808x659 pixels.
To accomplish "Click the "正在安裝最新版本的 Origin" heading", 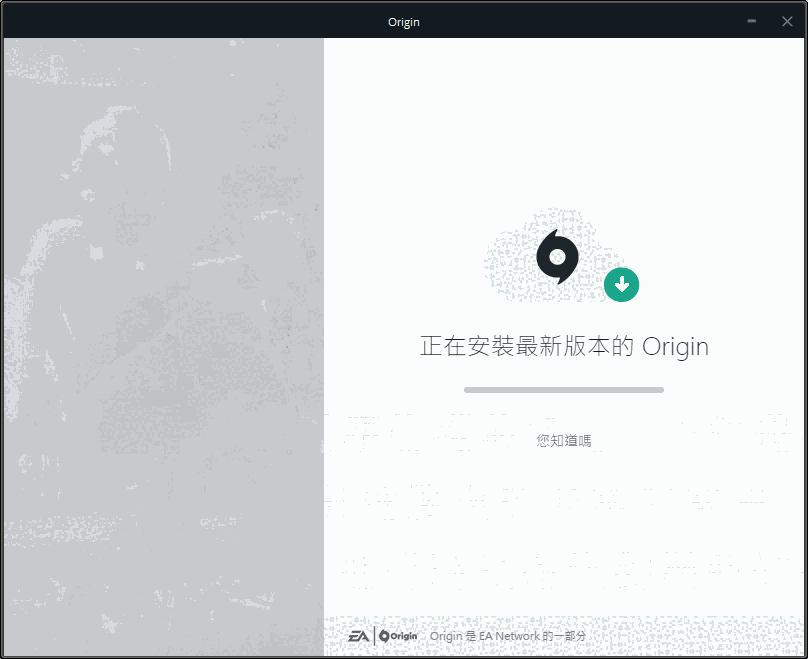I will 563,346.
